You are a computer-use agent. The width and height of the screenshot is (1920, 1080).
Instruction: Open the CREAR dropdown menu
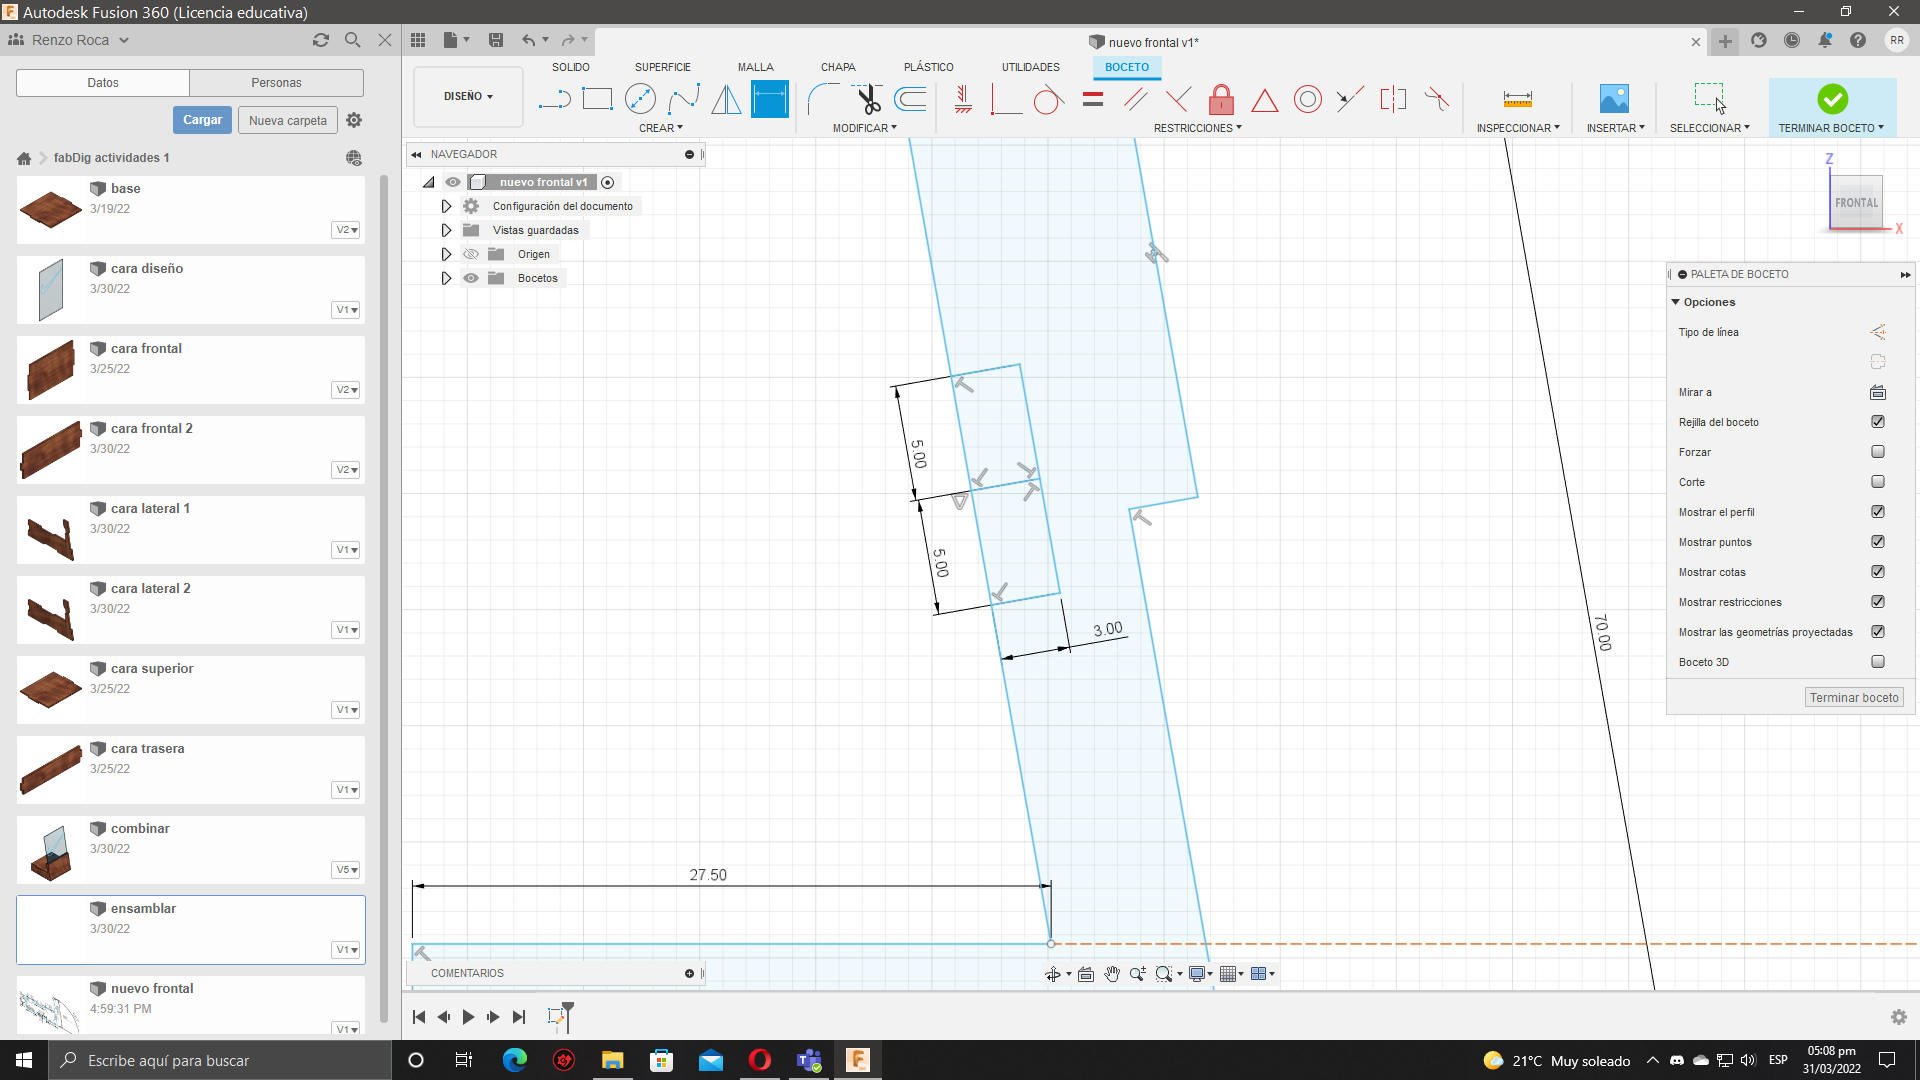tap(660, 128)
